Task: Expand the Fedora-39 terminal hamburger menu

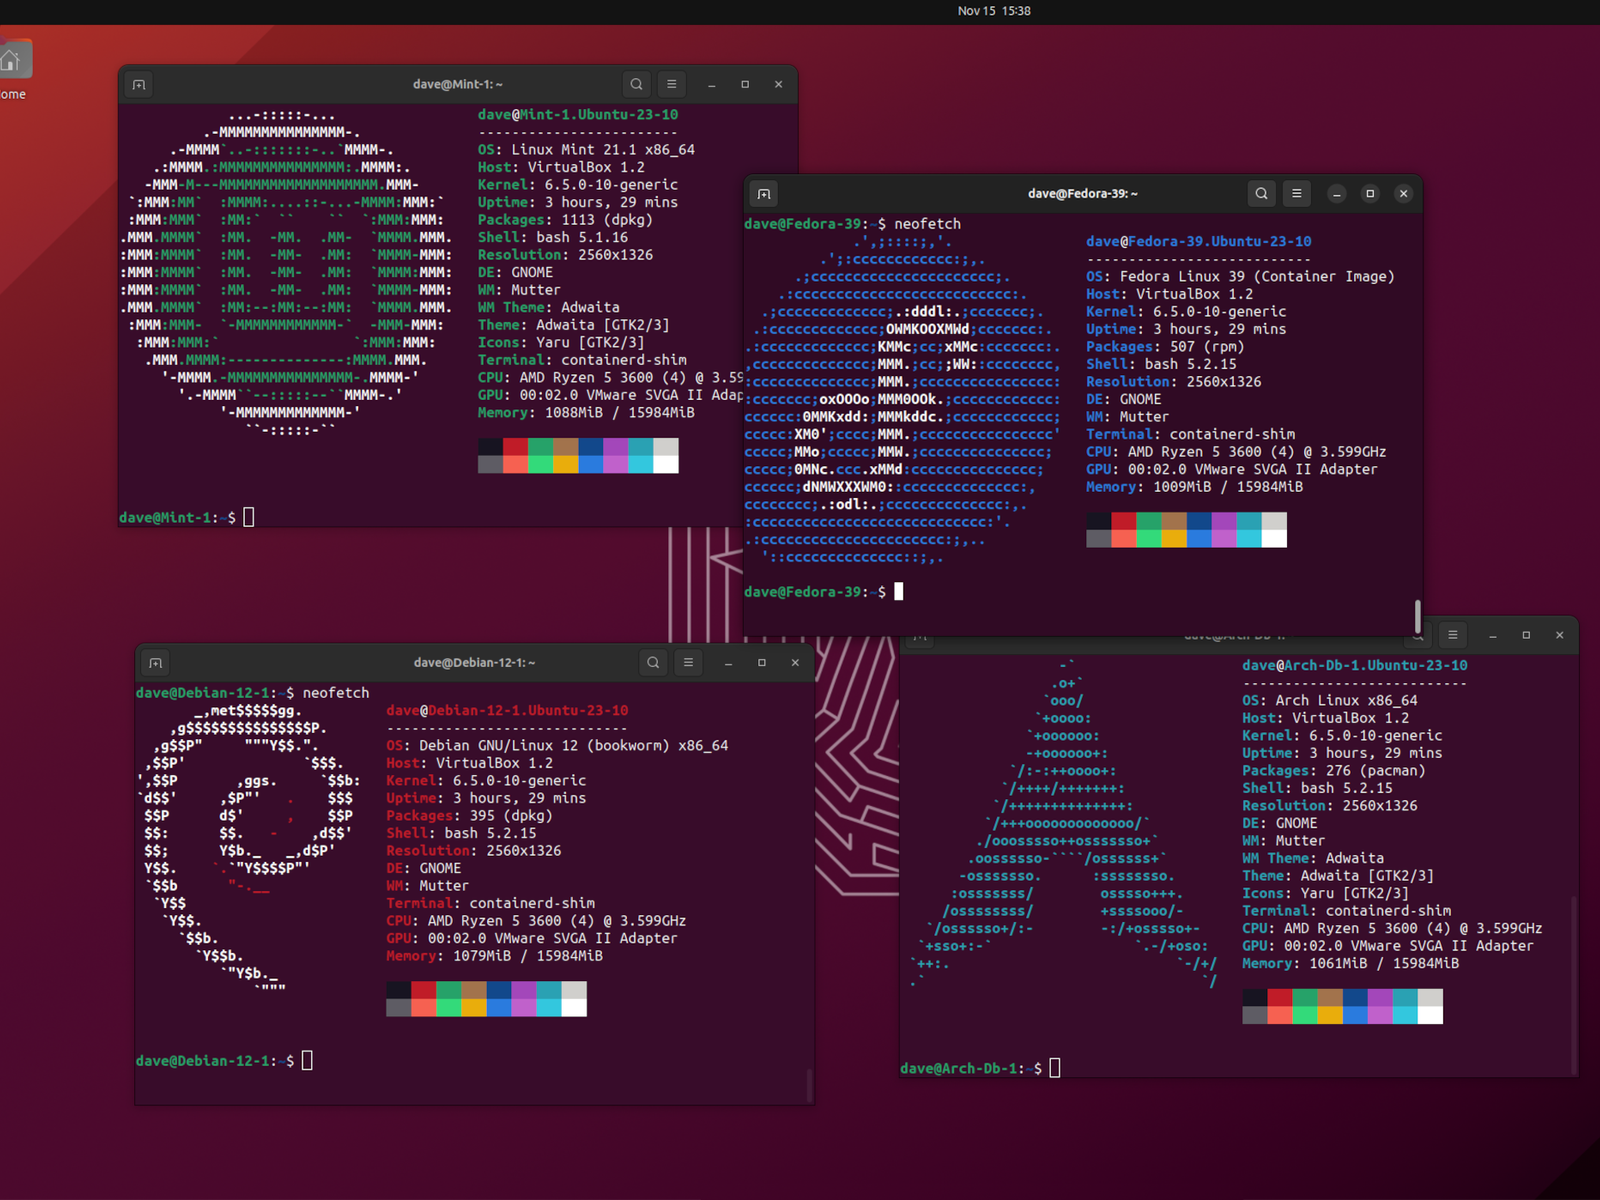Action: pyautogui.click(x=1297, y=194)
